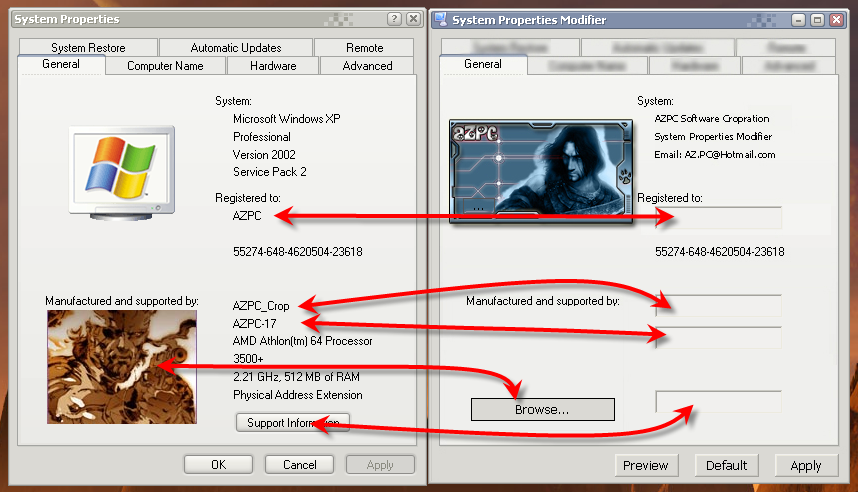
Task: Click the manufacturer logo picture in System Properties
Action: click(121, 366)
